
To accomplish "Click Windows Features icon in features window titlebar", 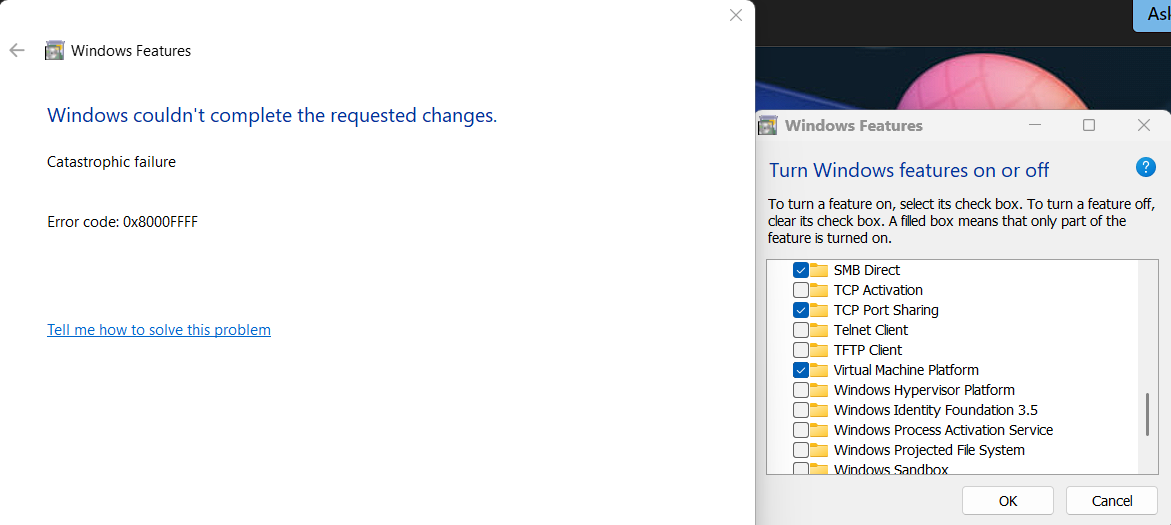I will pyautogui.click(x=768, y=125).
